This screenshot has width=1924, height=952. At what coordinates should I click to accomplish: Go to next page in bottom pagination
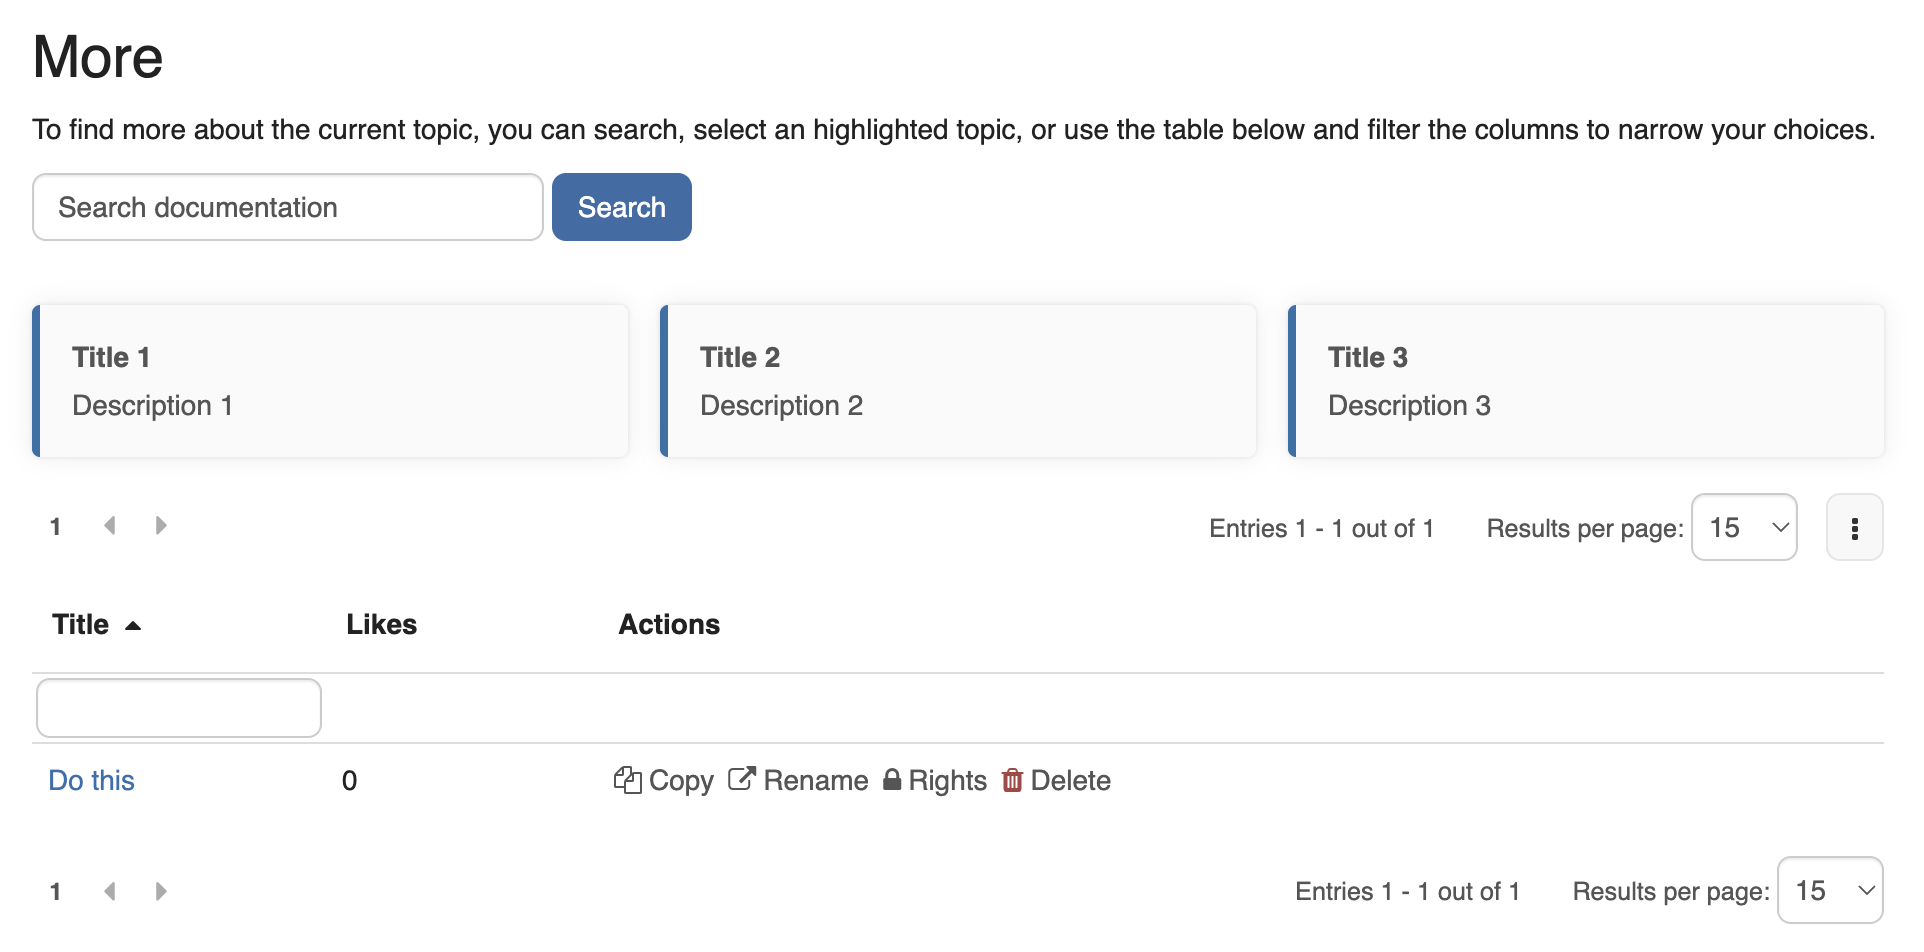point(161,891)
